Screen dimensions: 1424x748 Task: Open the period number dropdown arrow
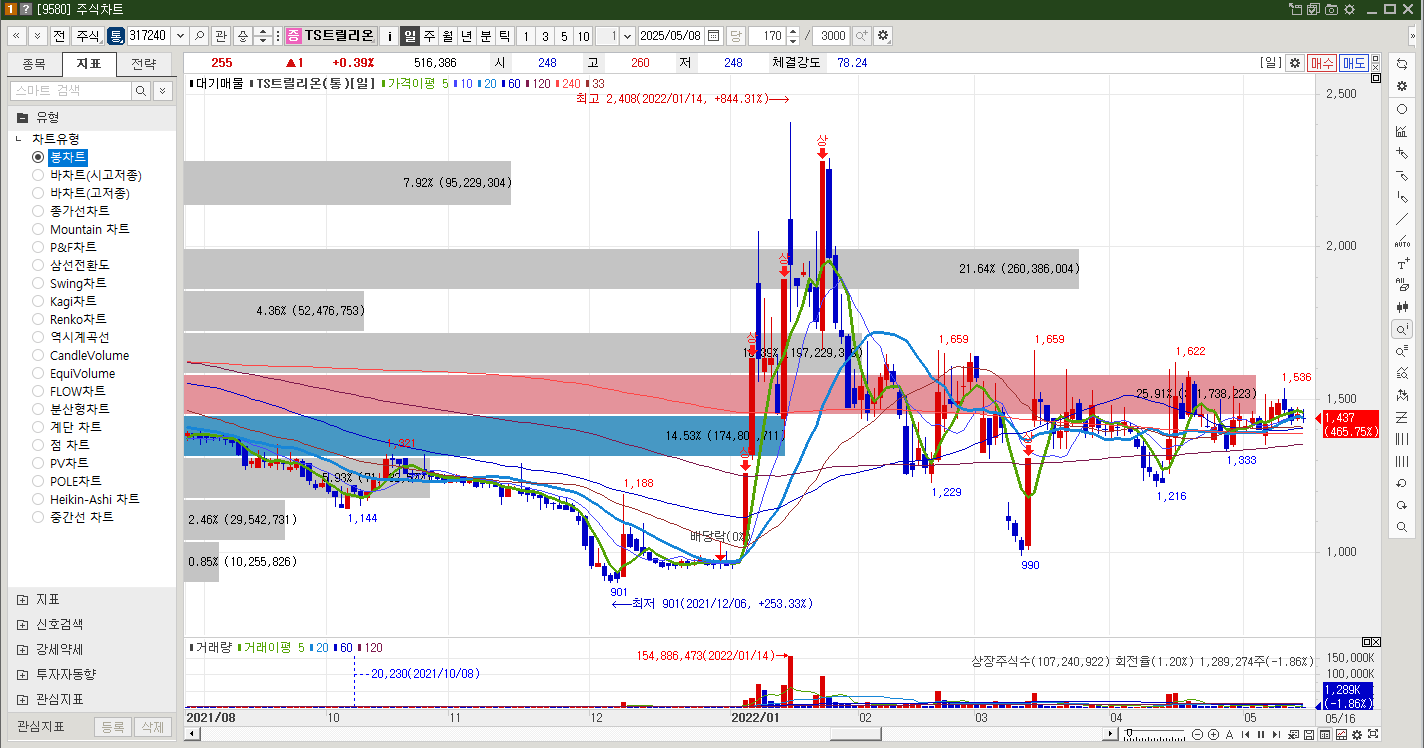(x=627, y=35)
